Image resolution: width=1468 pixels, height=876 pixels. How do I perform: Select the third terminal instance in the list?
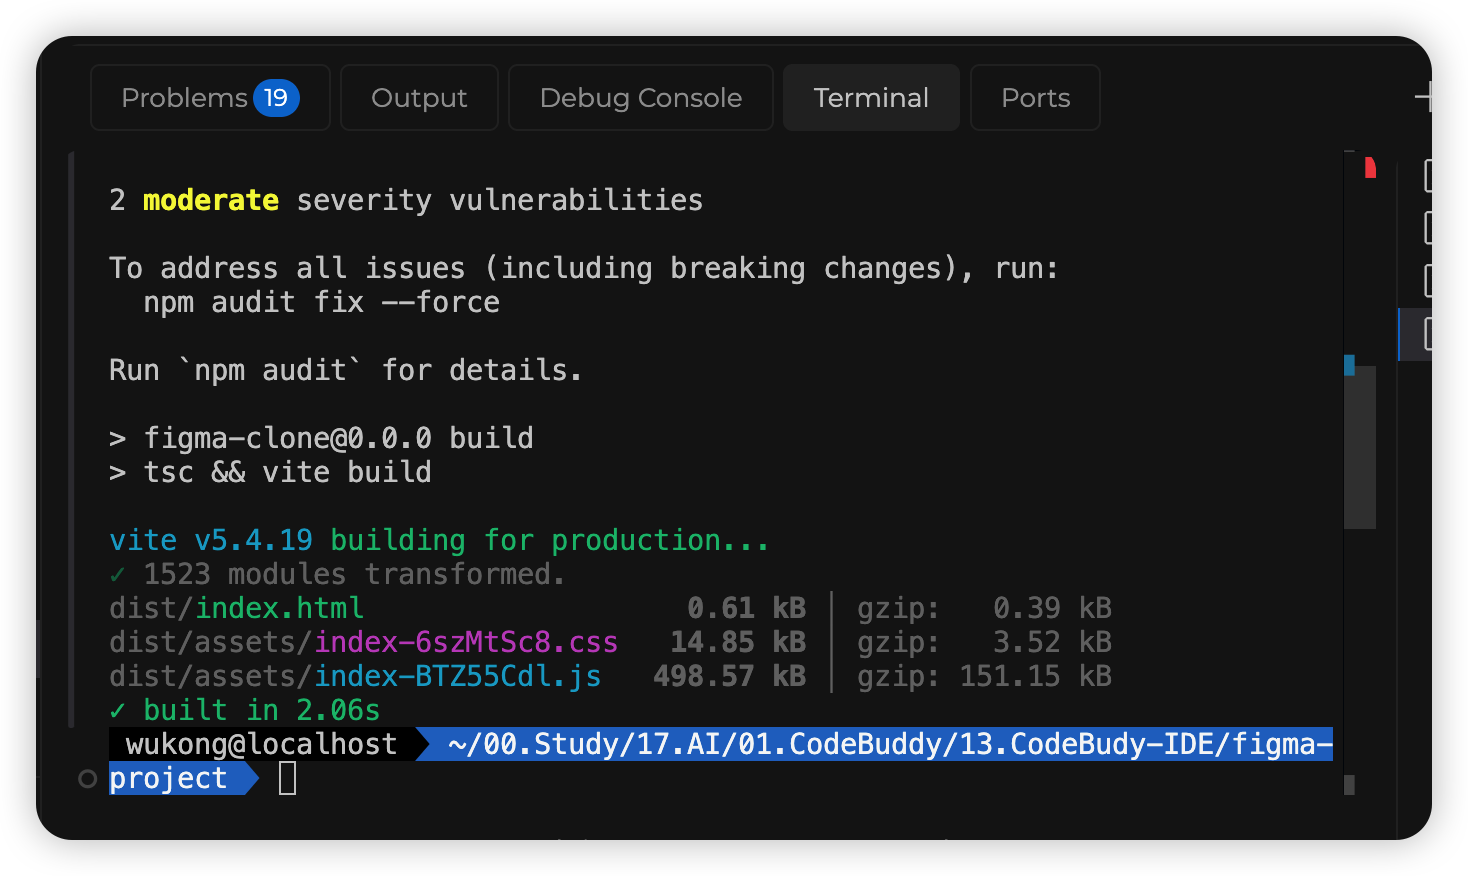(x=1427, y=281)
